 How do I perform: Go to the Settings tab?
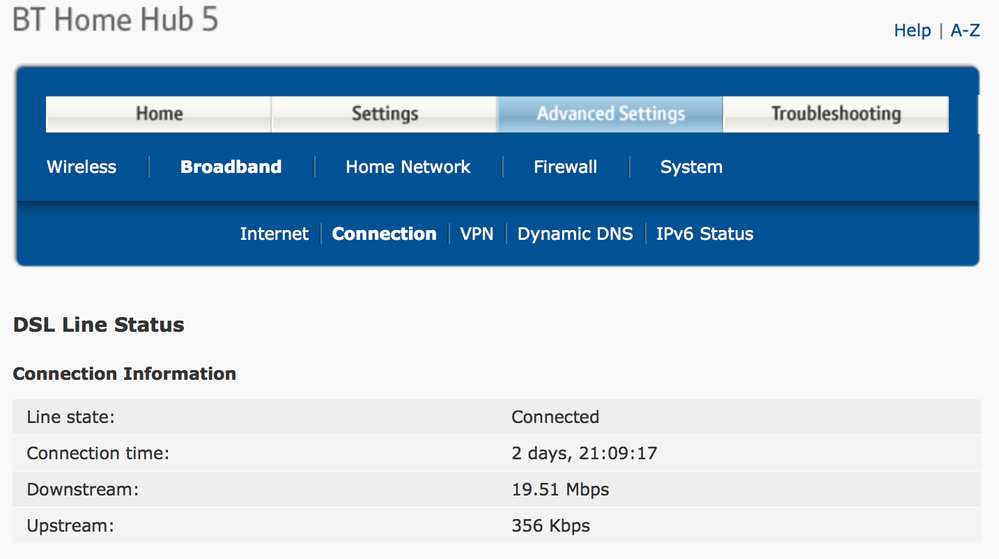point(384,114)
